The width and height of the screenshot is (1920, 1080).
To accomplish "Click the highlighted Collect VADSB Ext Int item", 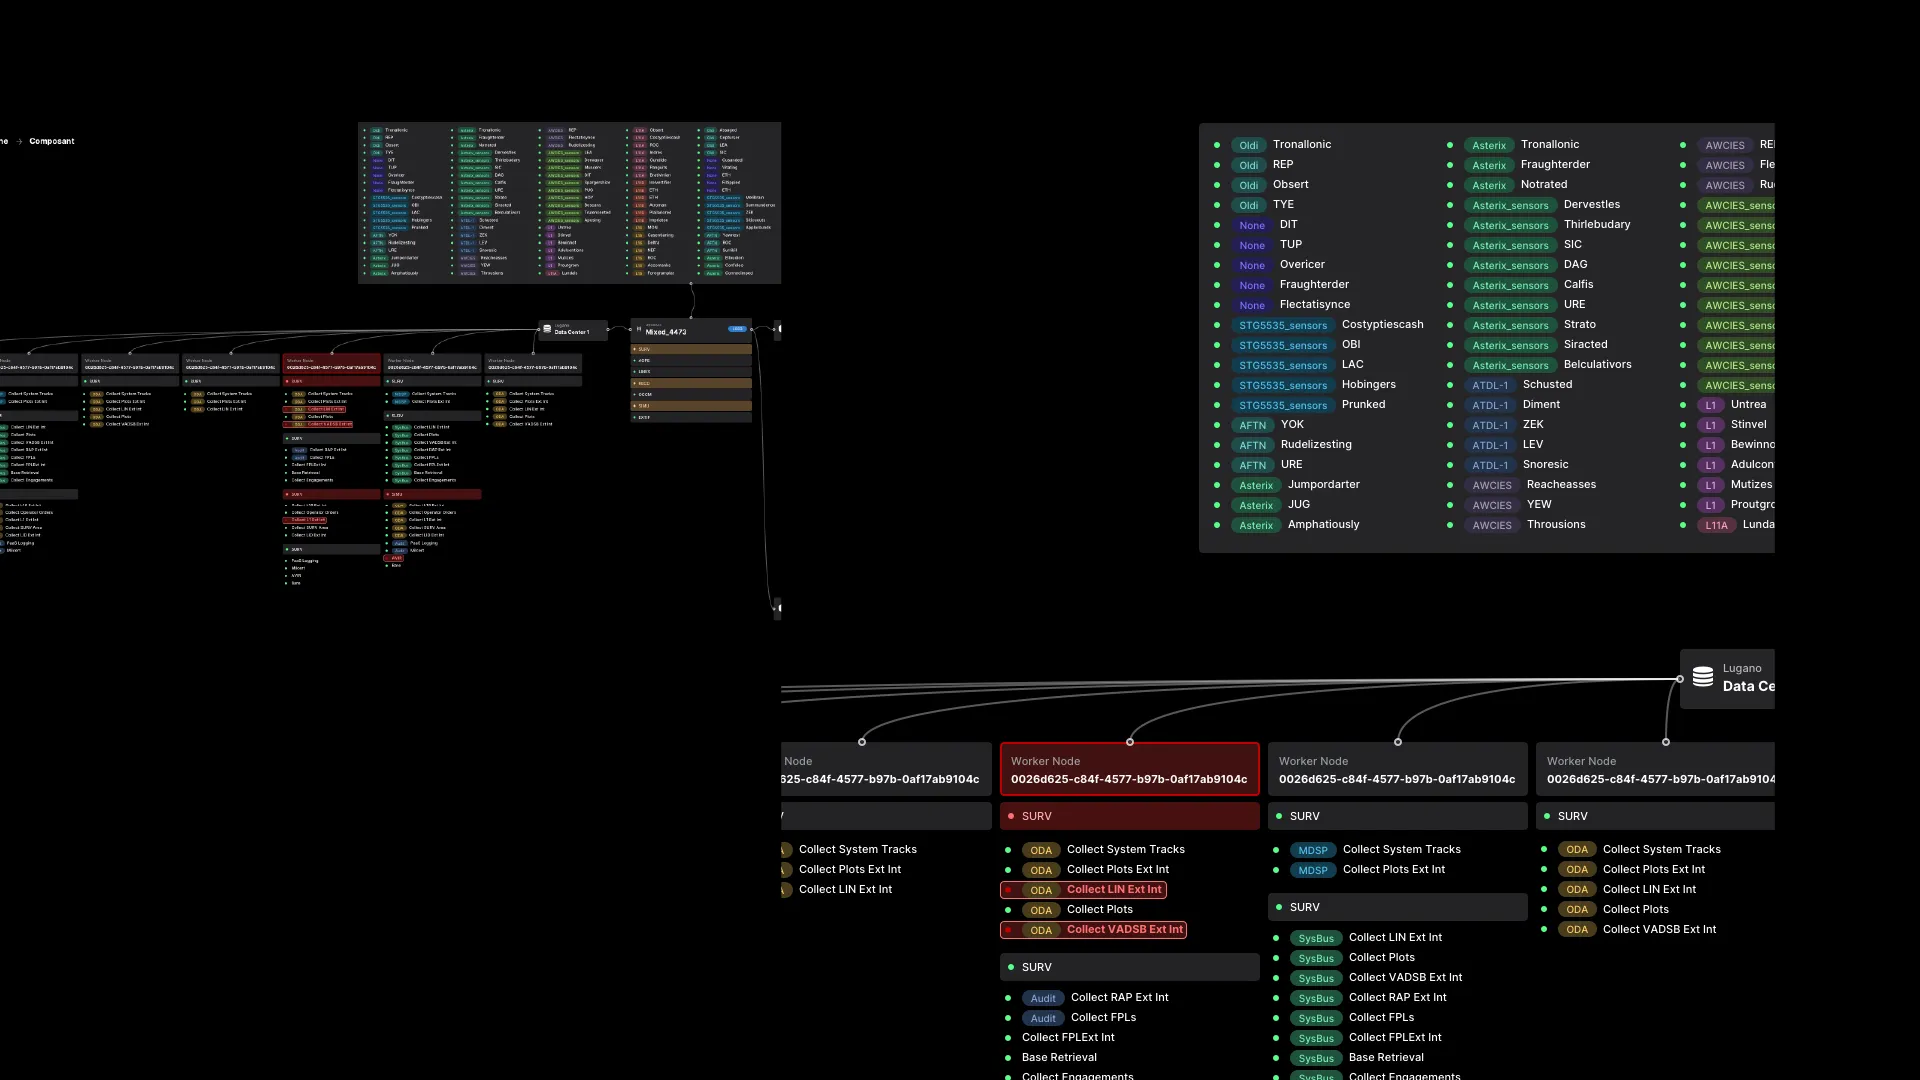I will click(x=1124, y=929).
